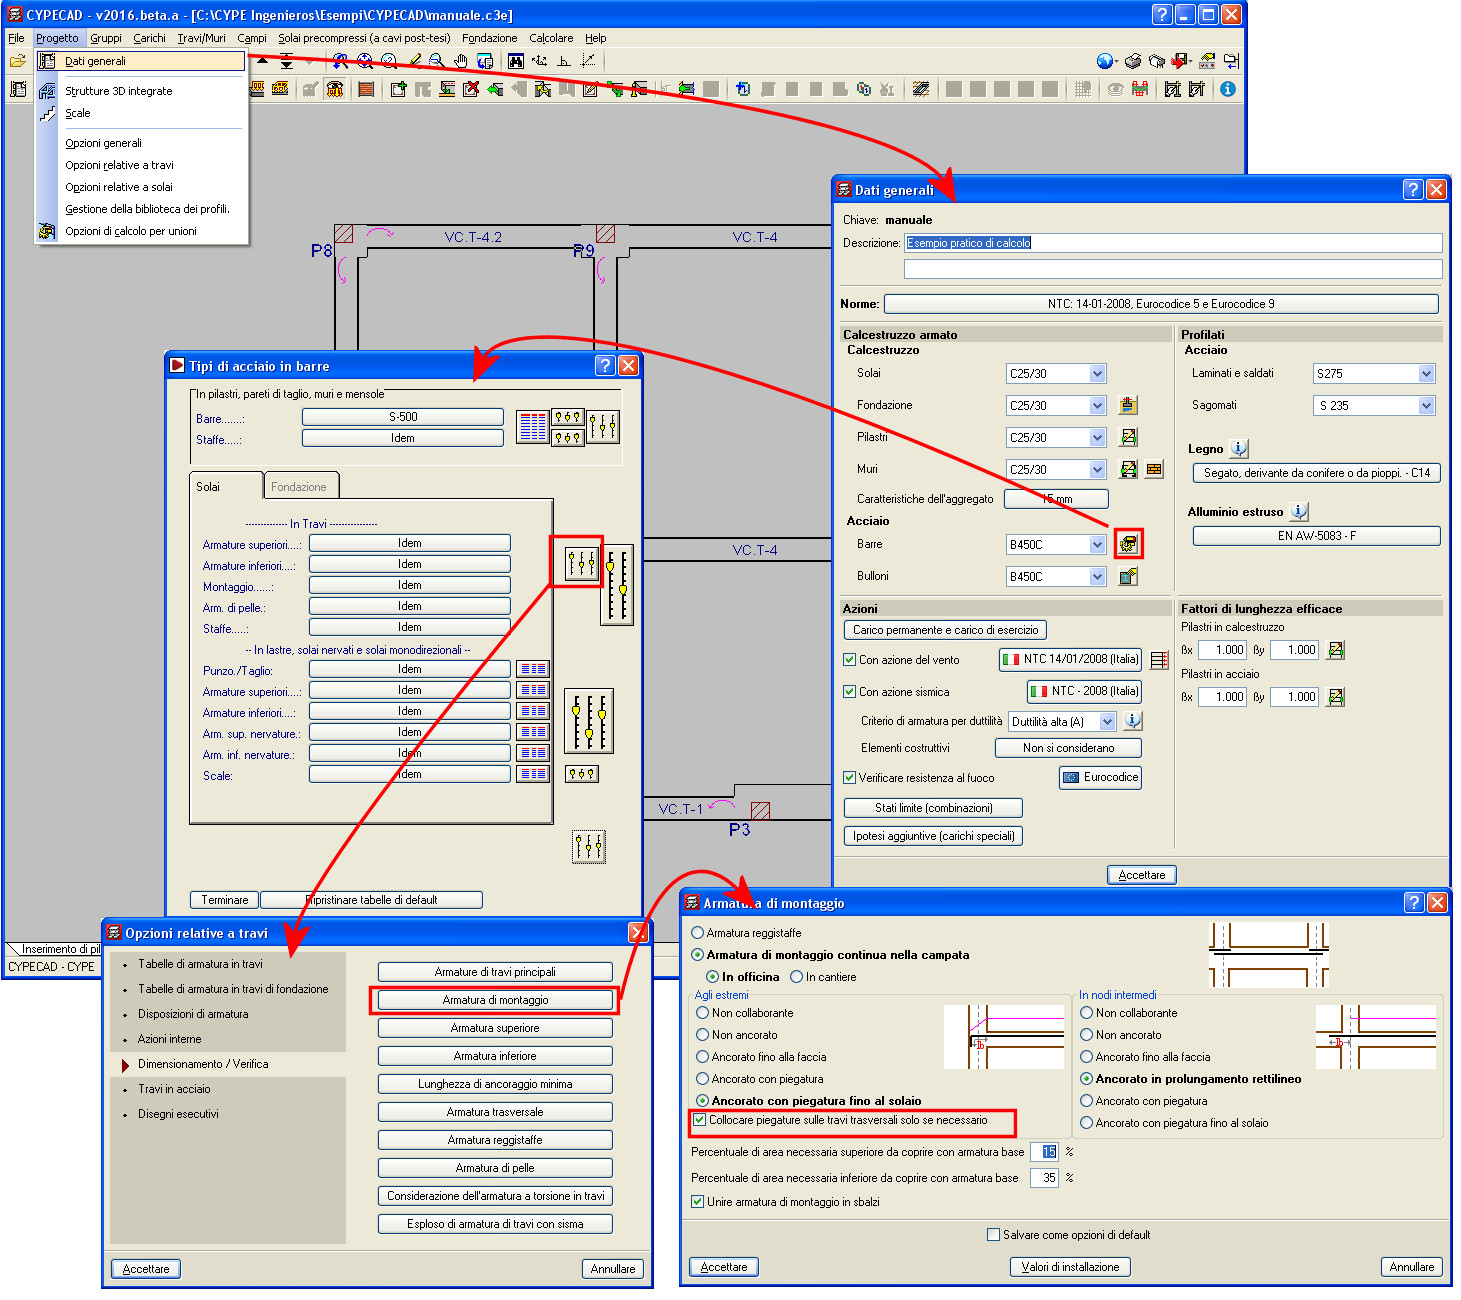The height and width of the screenshot is (1300, 1461).
Task: Click the bolts options icon beside Bulloni
Action: 1128,576
